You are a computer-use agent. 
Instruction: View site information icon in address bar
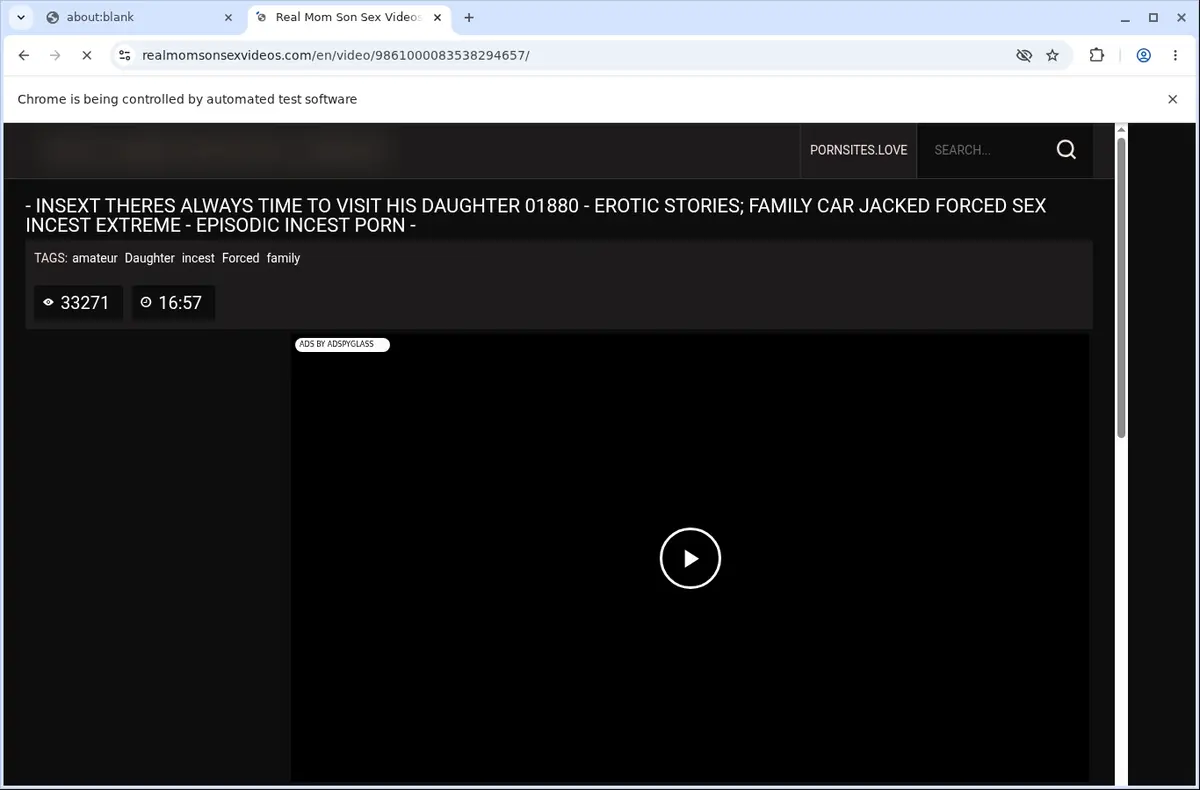125,55
